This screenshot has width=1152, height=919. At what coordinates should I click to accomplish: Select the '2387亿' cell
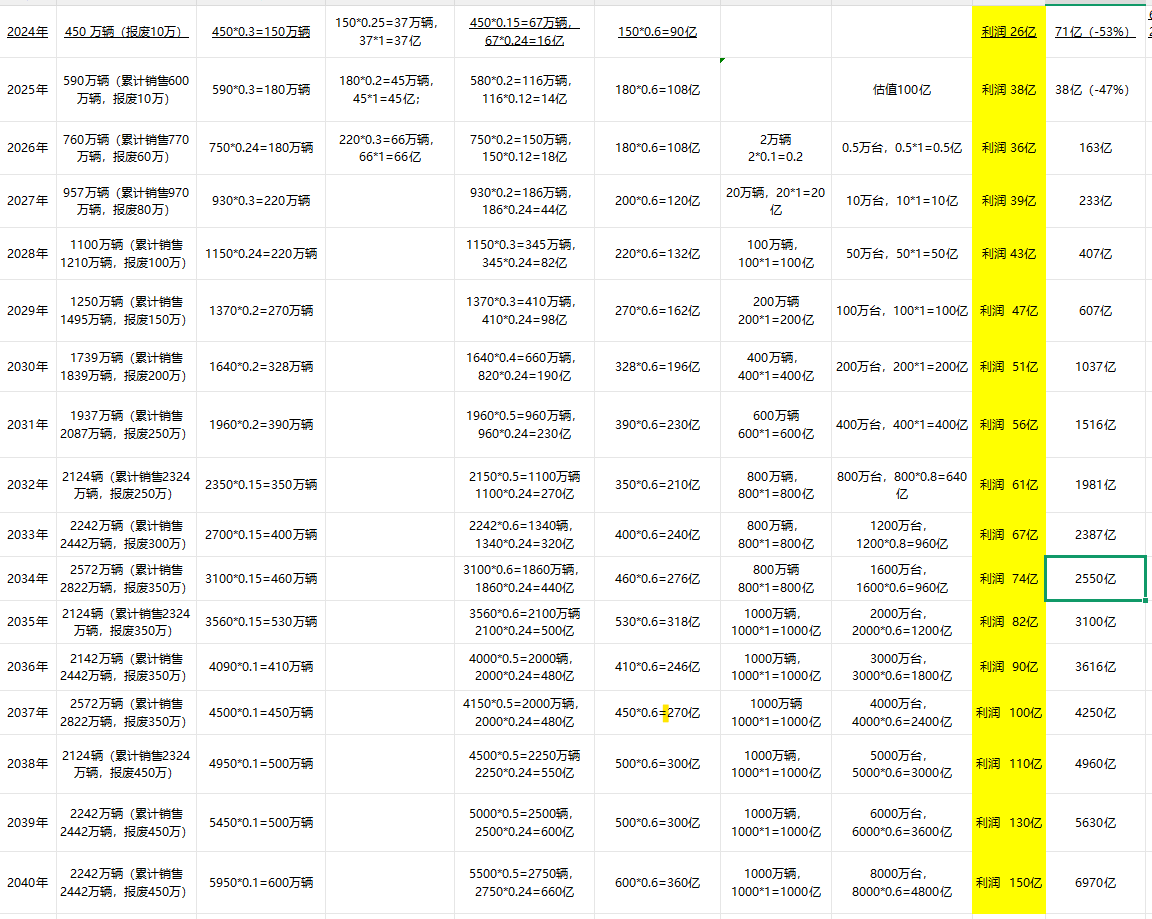(1095, 535)
